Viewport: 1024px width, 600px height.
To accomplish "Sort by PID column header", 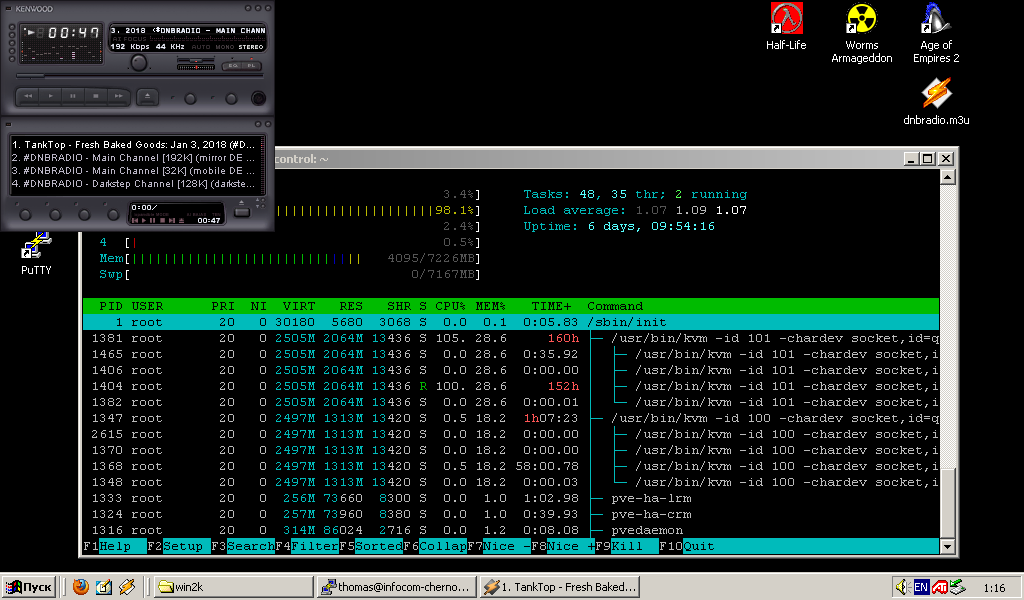I will pyautogui.click(x=111, y=306).
